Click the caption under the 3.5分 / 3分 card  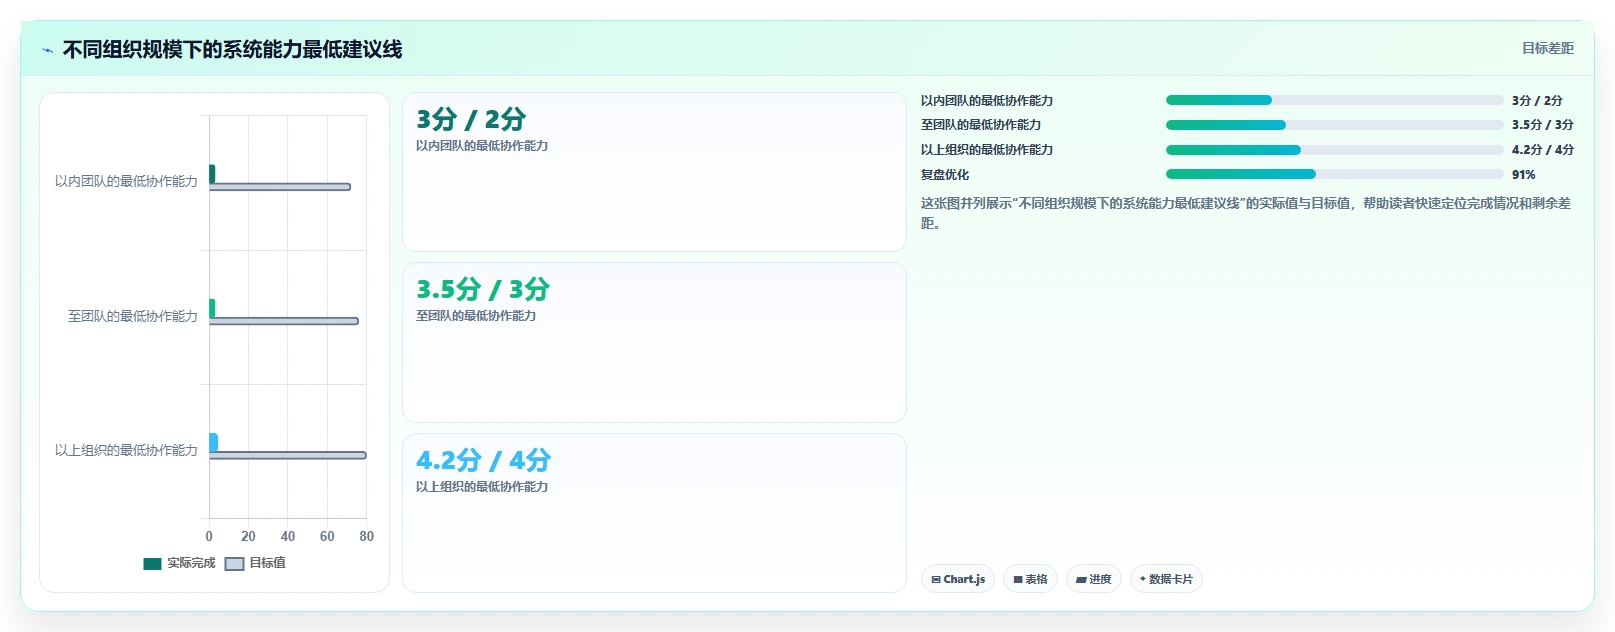click(476, 316)
